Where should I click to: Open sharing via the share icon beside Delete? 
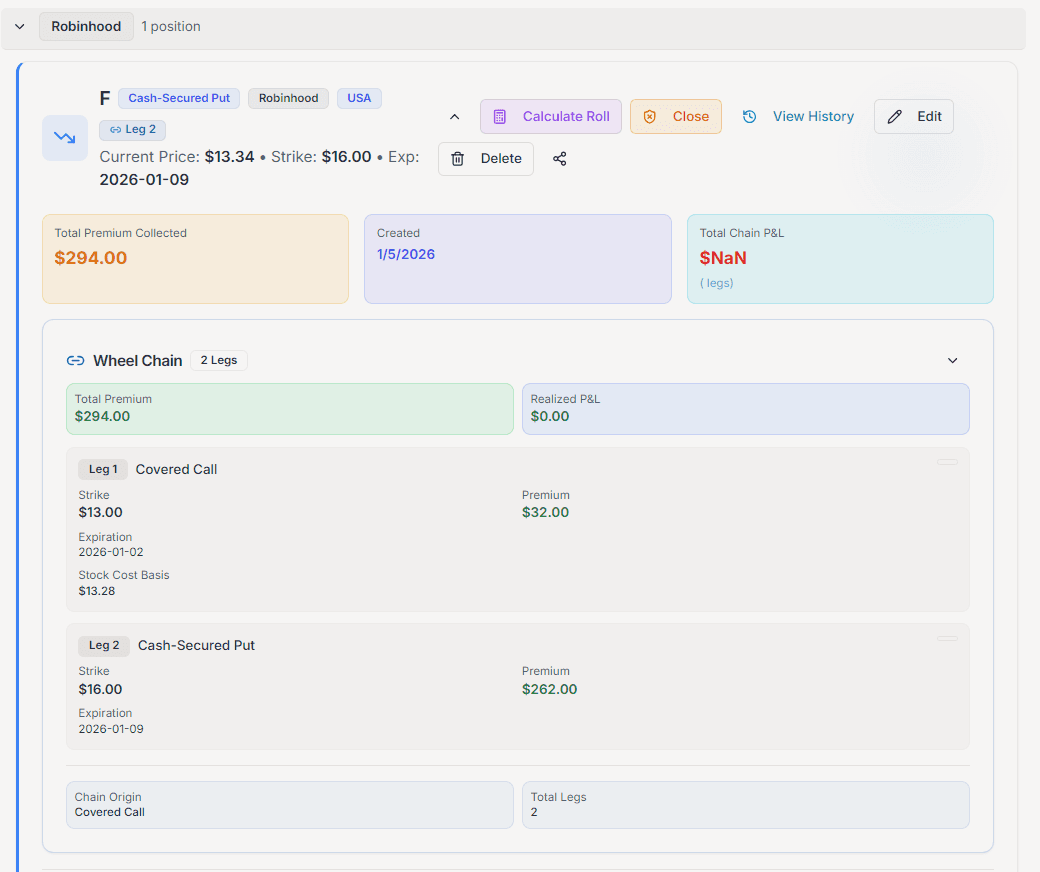coord(560,158)
